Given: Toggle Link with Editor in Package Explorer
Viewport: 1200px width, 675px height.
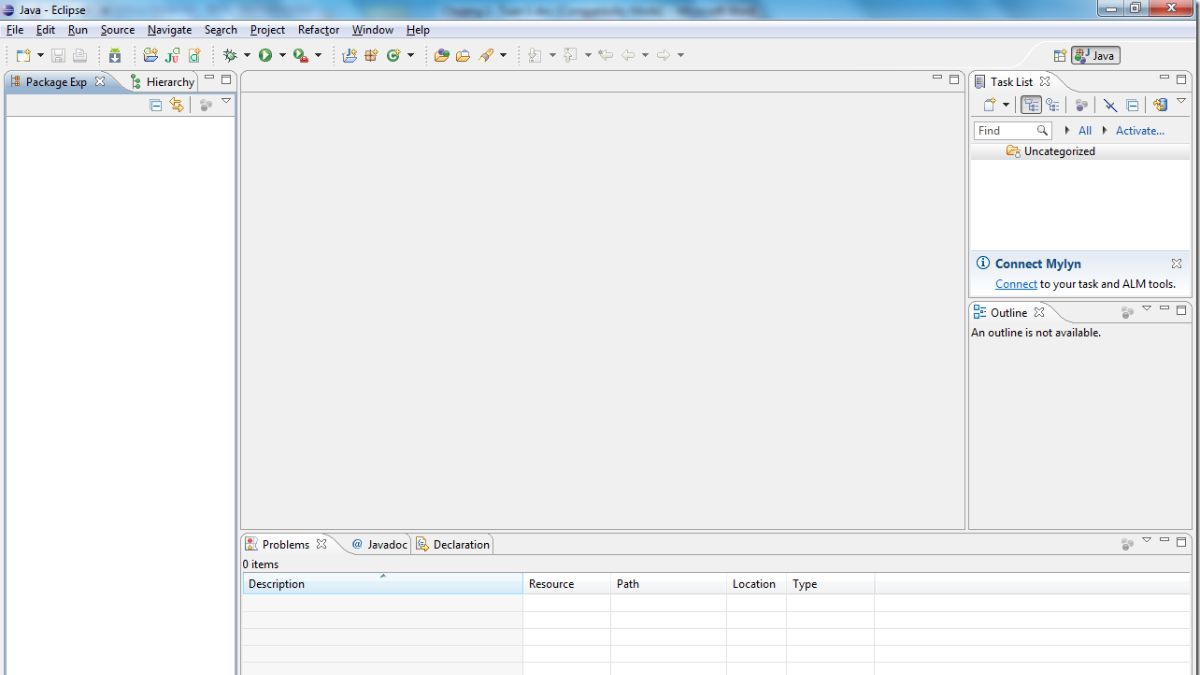Looking at the screenshot, I should click(x=177, y=104).
